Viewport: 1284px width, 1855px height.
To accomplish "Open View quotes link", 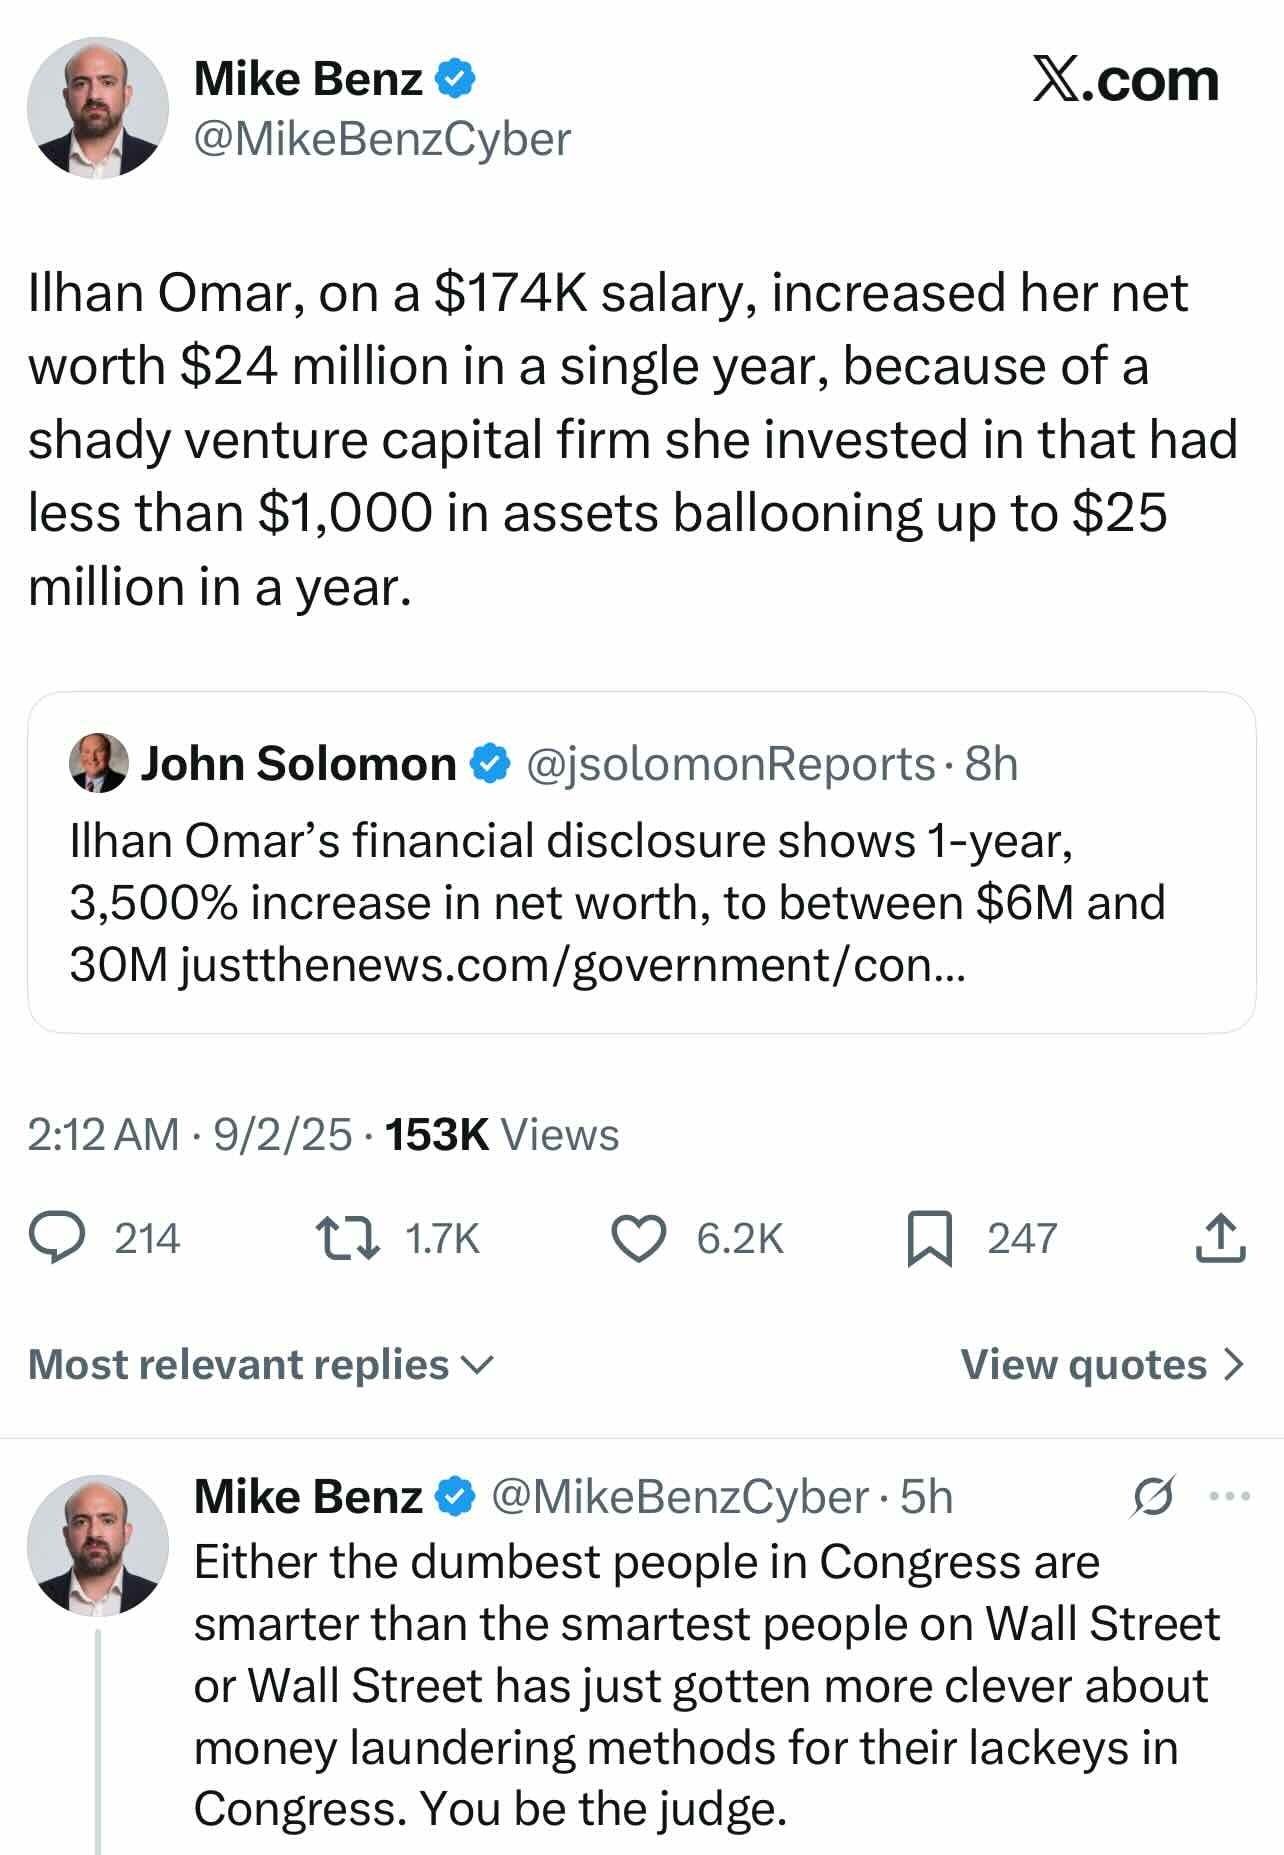I will pos(1101,1364).
